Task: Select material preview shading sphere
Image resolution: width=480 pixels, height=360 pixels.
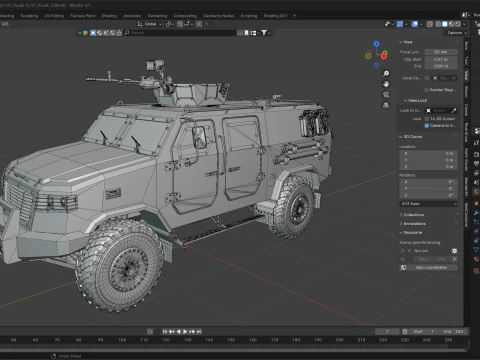Action: click(x=451, y=24)
